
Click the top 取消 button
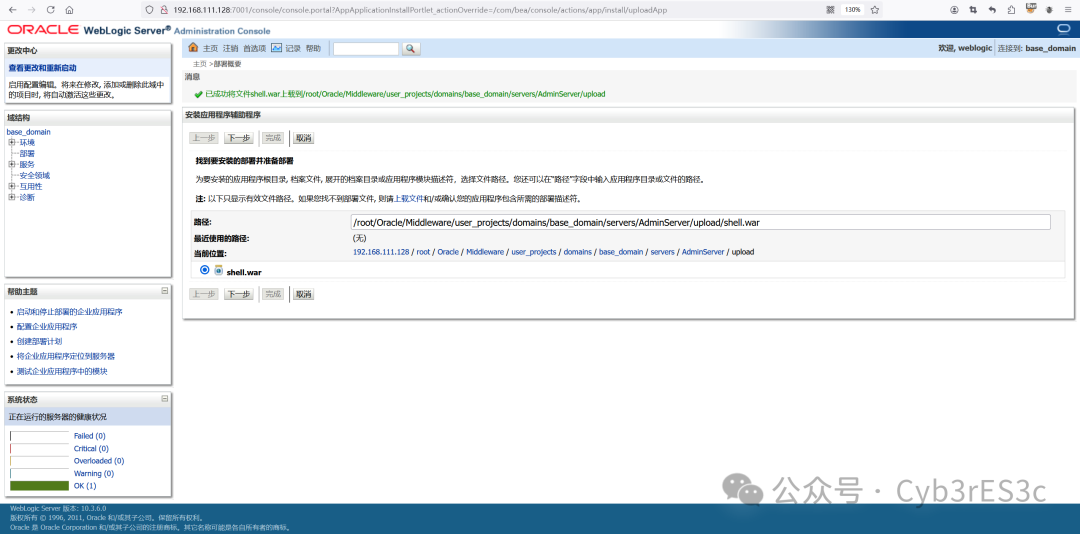tap(304, 138)
